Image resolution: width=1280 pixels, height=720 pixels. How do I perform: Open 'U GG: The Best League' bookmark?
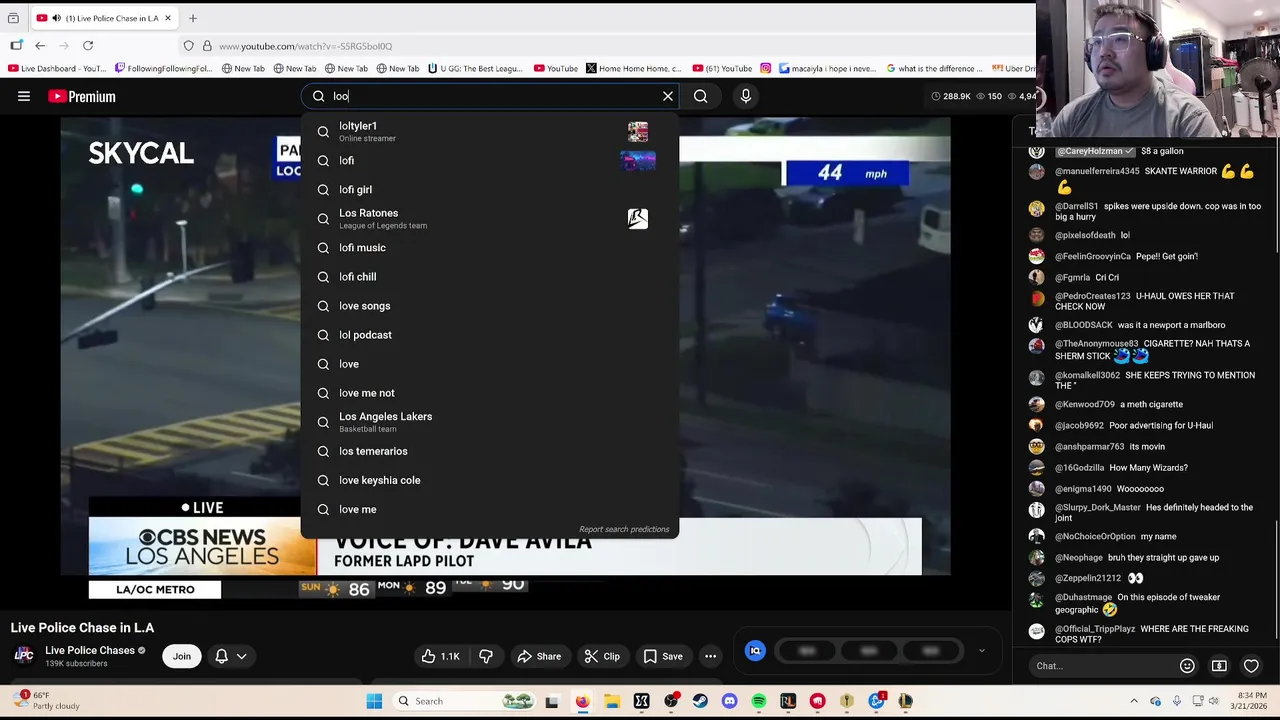[x=475, y=69]
